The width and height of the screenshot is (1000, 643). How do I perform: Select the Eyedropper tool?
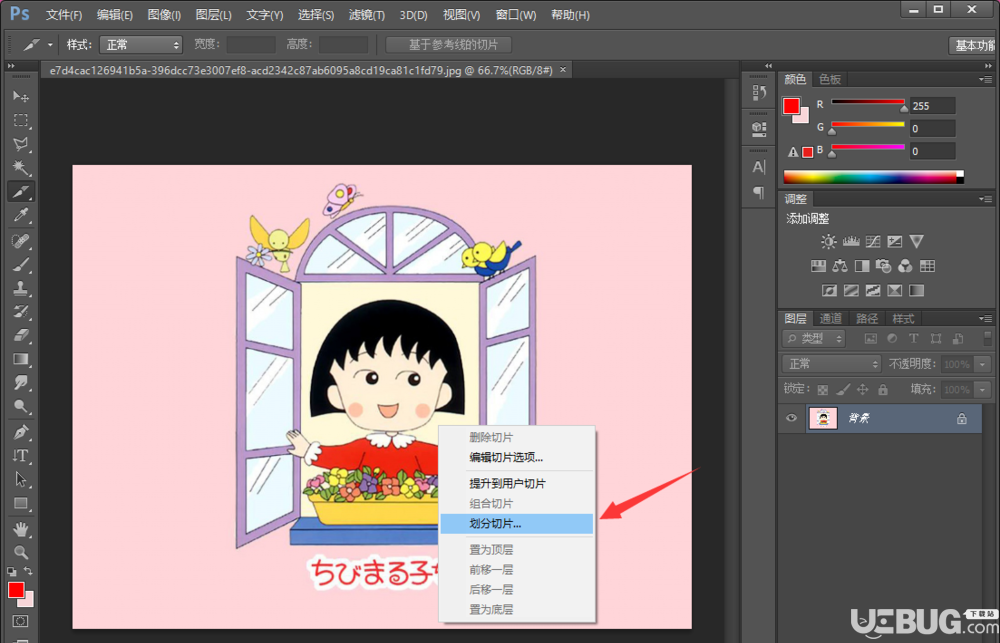(20, 216)
